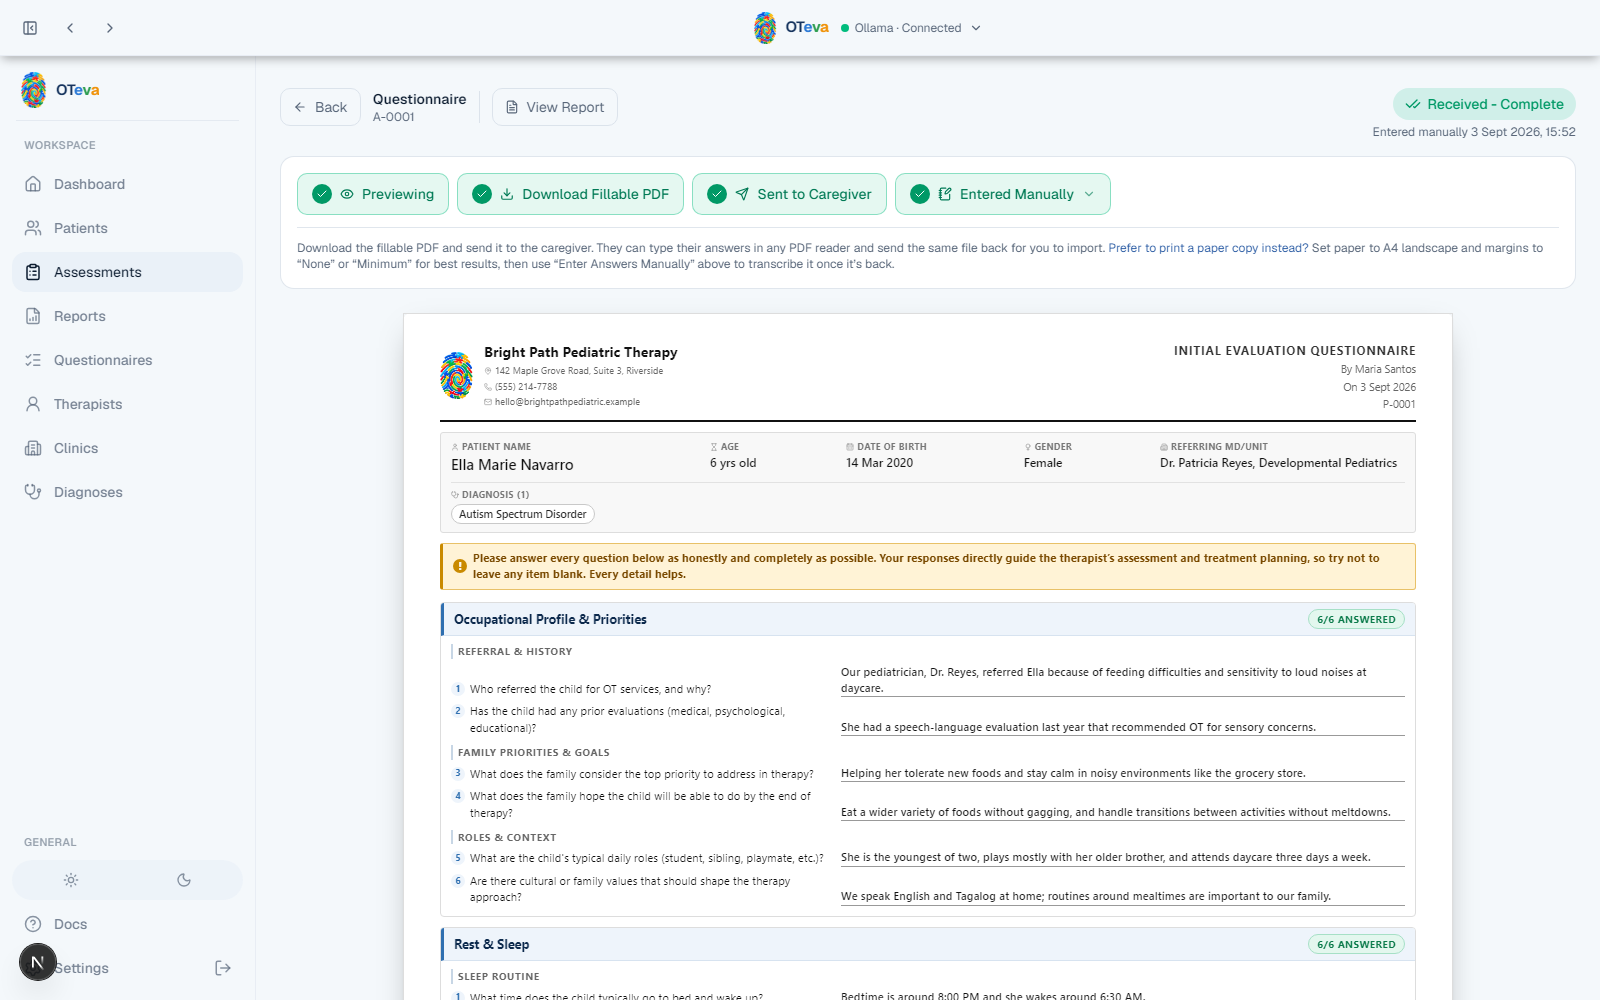This screenshot has width=1600, height=1000.
Task: Select the Previewing step button
Action: coord(373,194)
